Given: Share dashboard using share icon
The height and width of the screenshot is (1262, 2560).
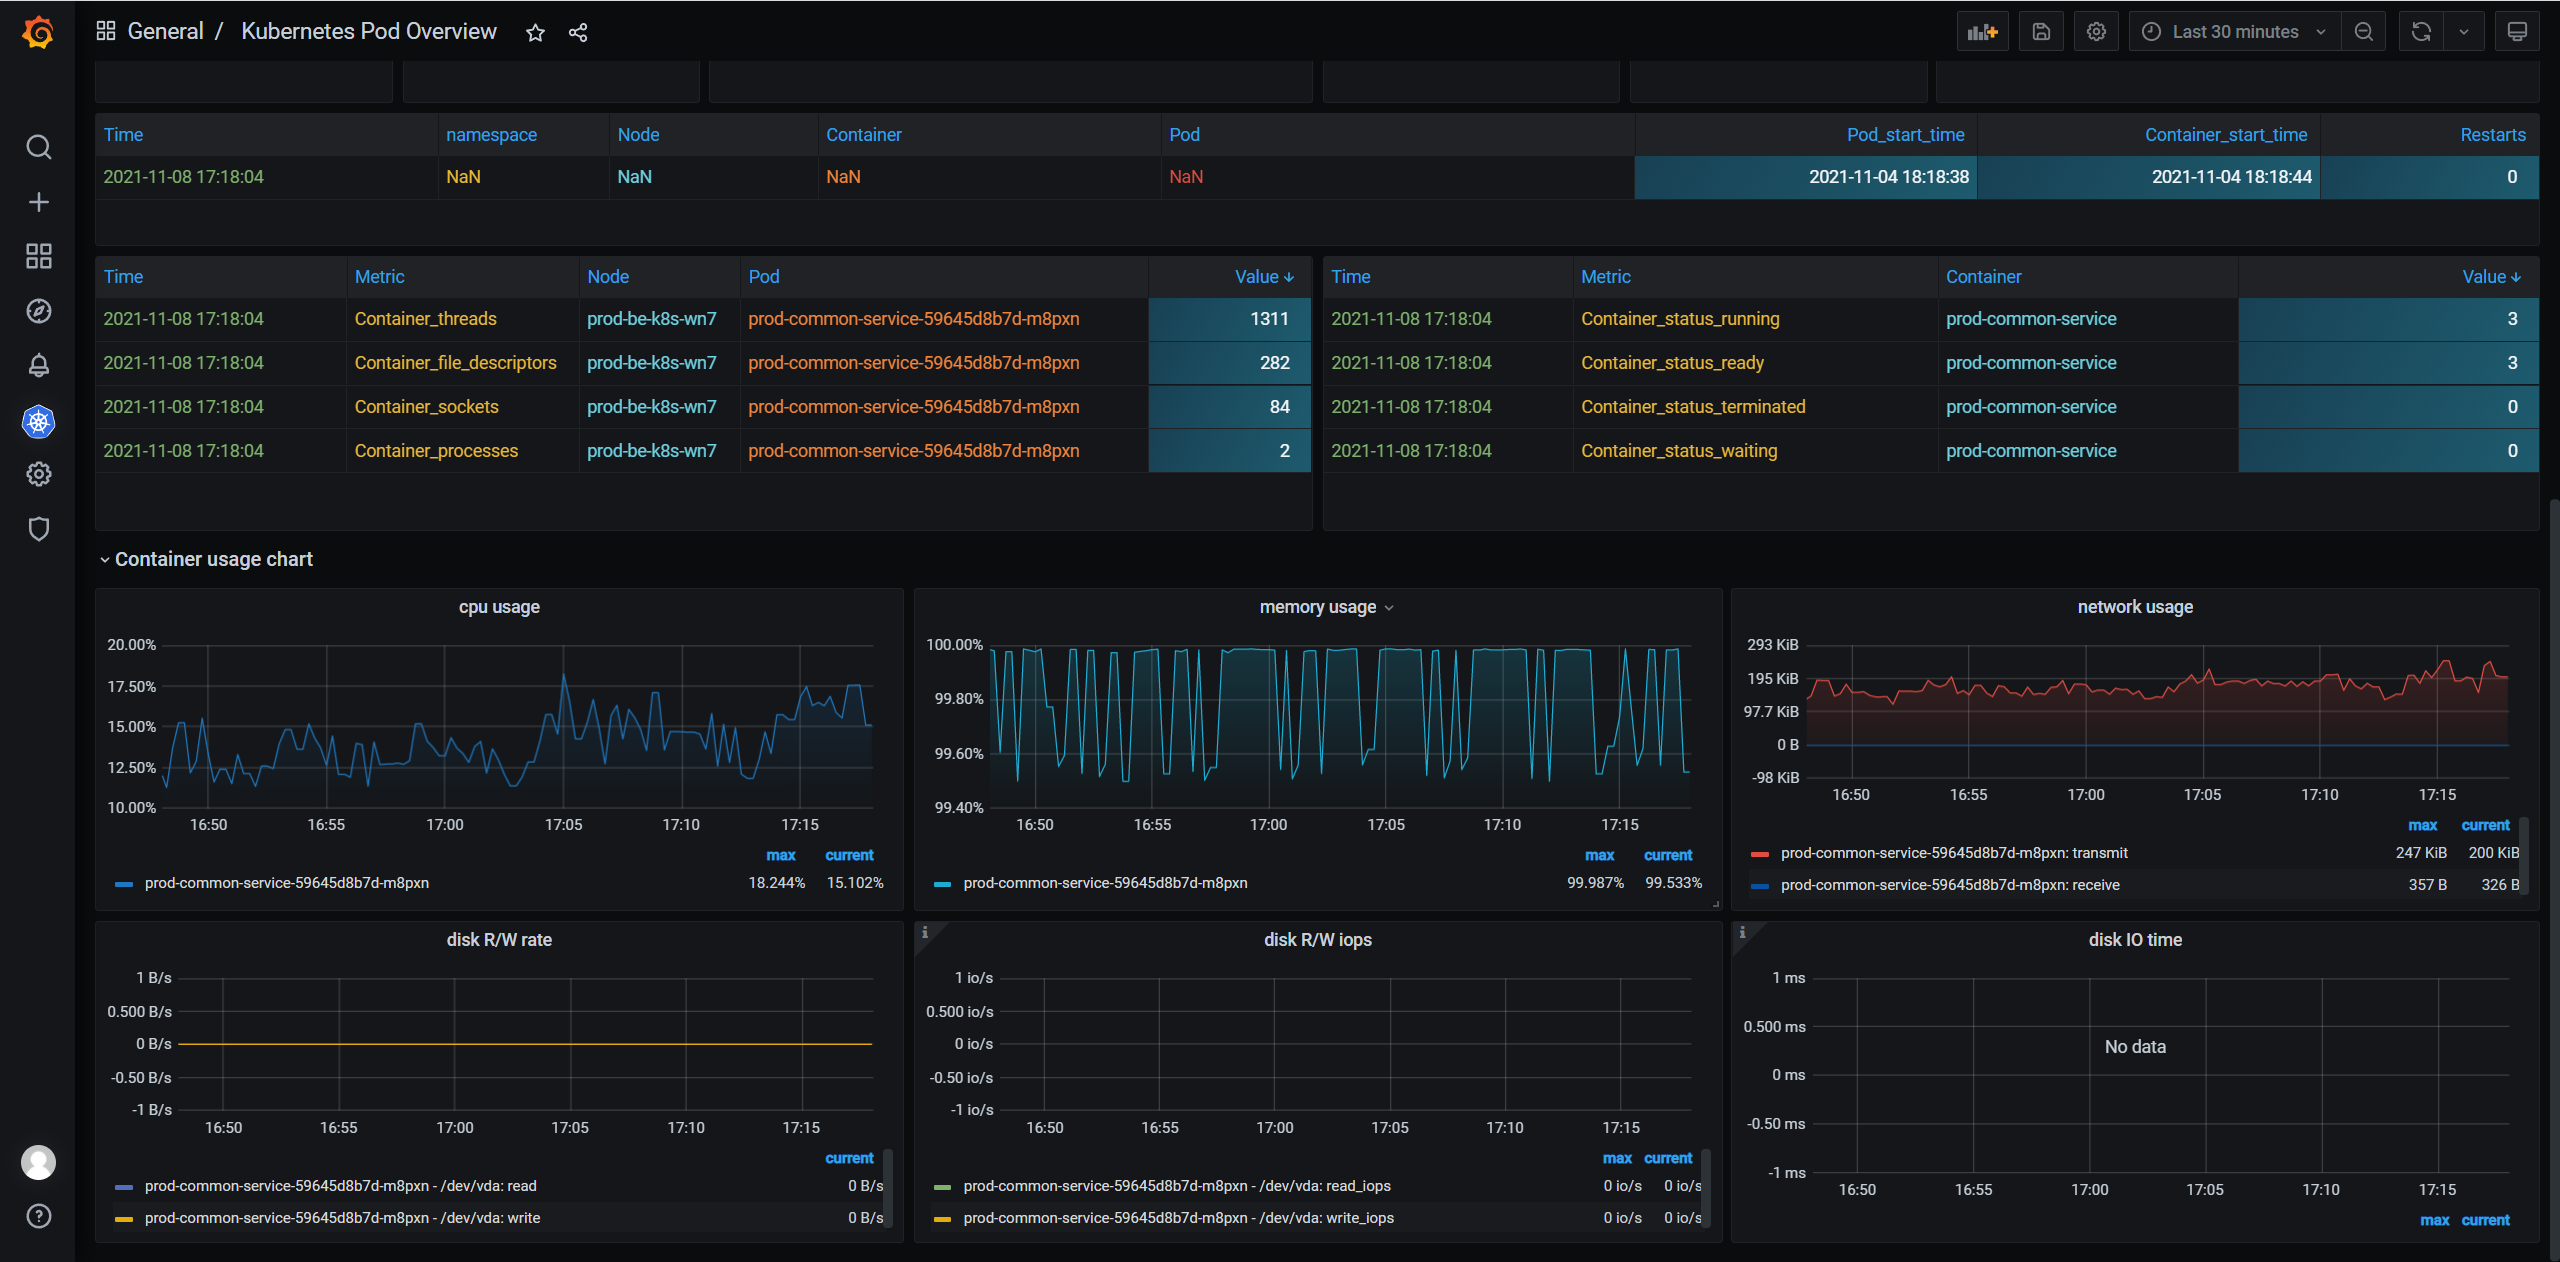Looking at the screenshot, I should click(x=578, y=33).
